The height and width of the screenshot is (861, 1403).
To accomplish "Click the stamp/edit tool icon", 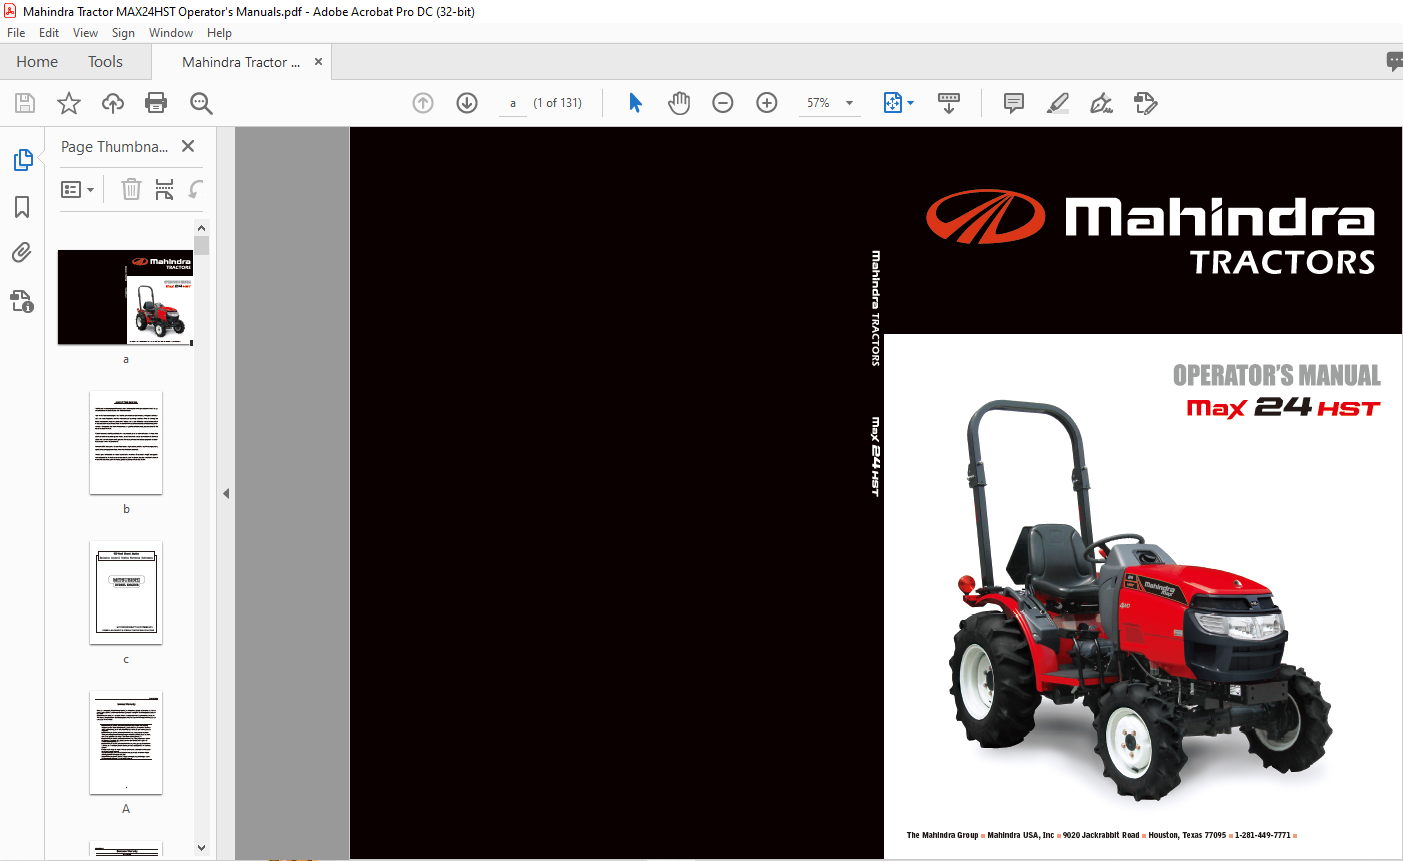I will [x=1146, y=103].
